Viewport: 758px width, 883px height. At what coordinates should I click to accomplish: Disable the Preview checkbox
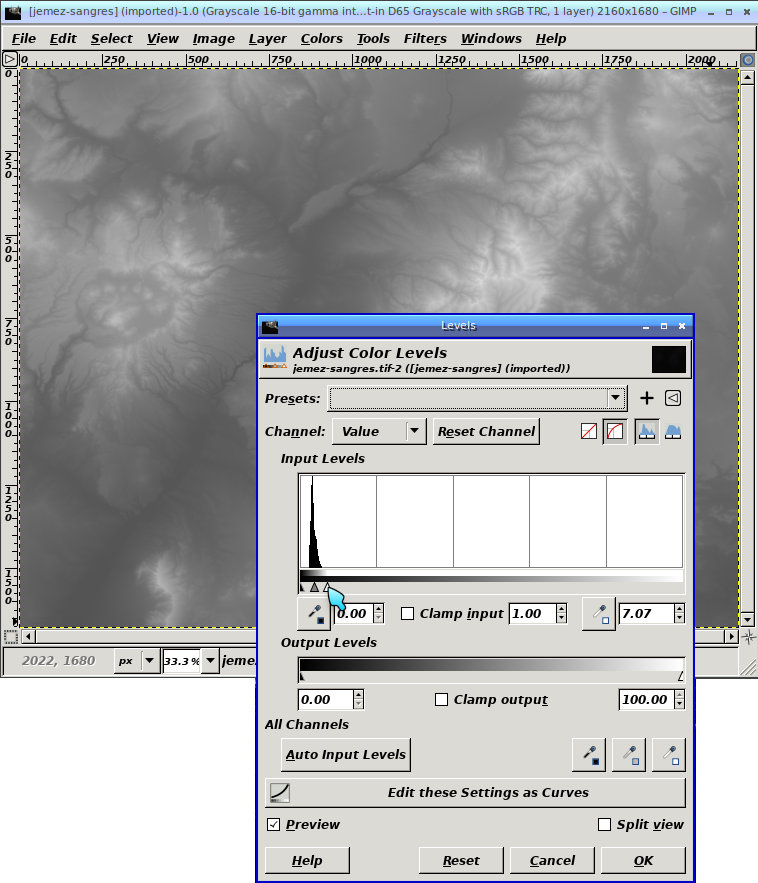[273, 824]
